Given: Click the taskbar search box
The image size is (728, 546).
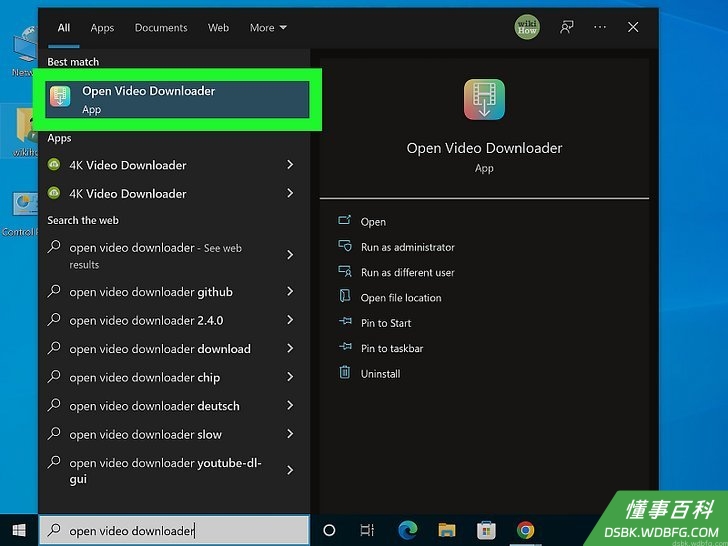Looking at the screenshot, I should [174, 530].
